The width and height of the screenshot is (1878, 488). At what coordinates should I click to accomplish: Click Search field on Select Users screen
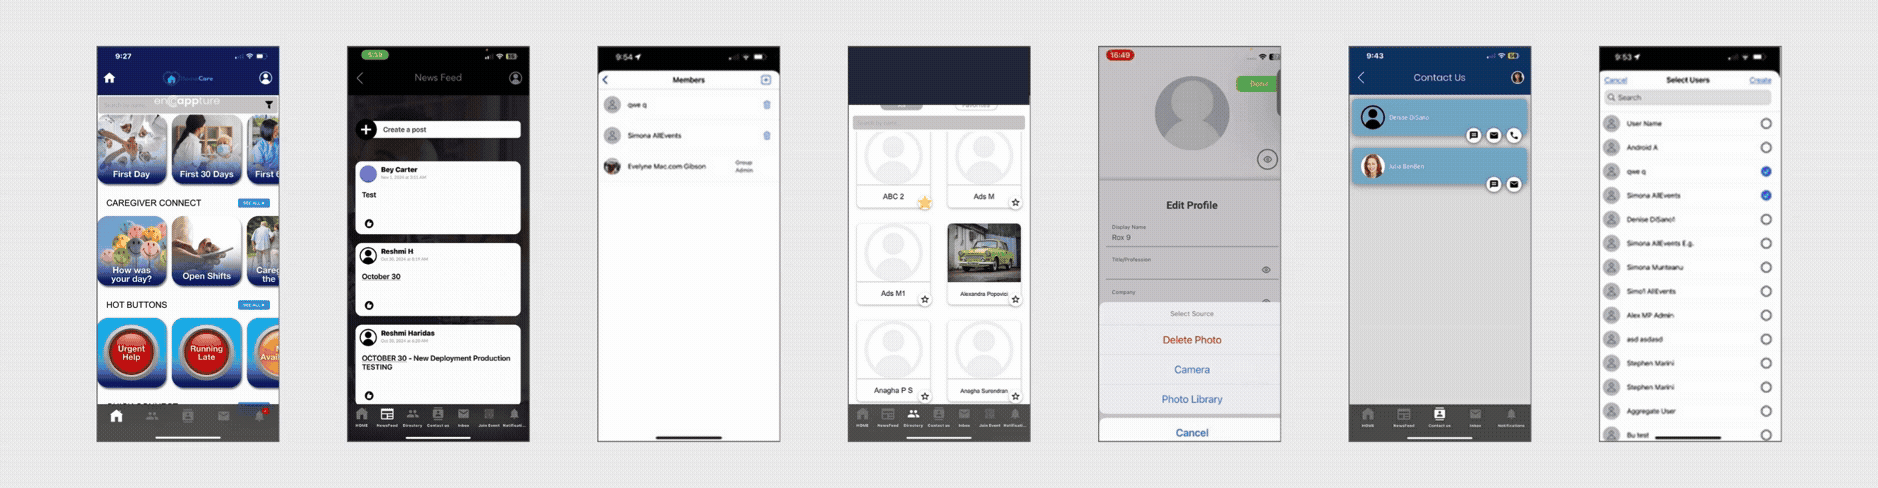[x=1688, y=98]
